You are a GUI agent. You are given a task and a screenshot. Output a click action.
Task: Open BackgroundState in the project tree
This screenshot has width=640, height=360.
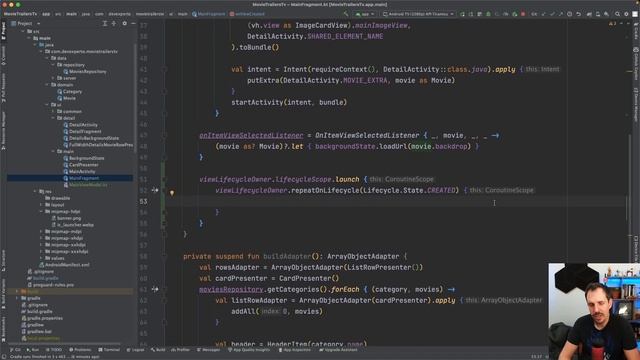(x=84, y=158)
